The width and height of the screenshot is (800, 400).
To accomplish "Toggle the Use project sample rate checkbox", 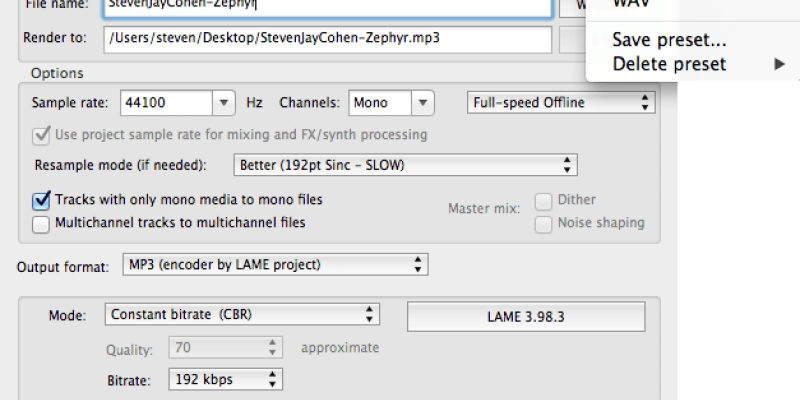I will pyautogui.click(x=42, y=134).
